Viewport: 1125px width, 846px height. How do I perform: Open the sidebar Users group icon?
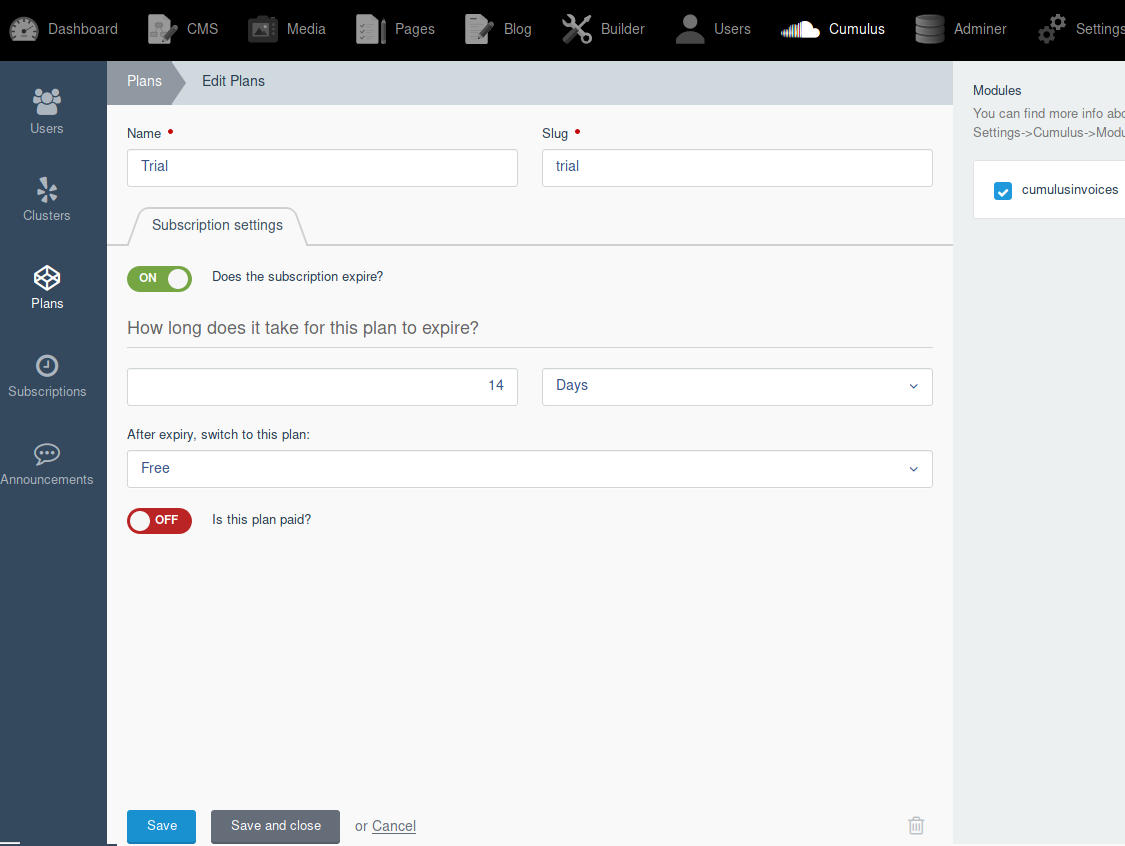[x=47, y=102]
